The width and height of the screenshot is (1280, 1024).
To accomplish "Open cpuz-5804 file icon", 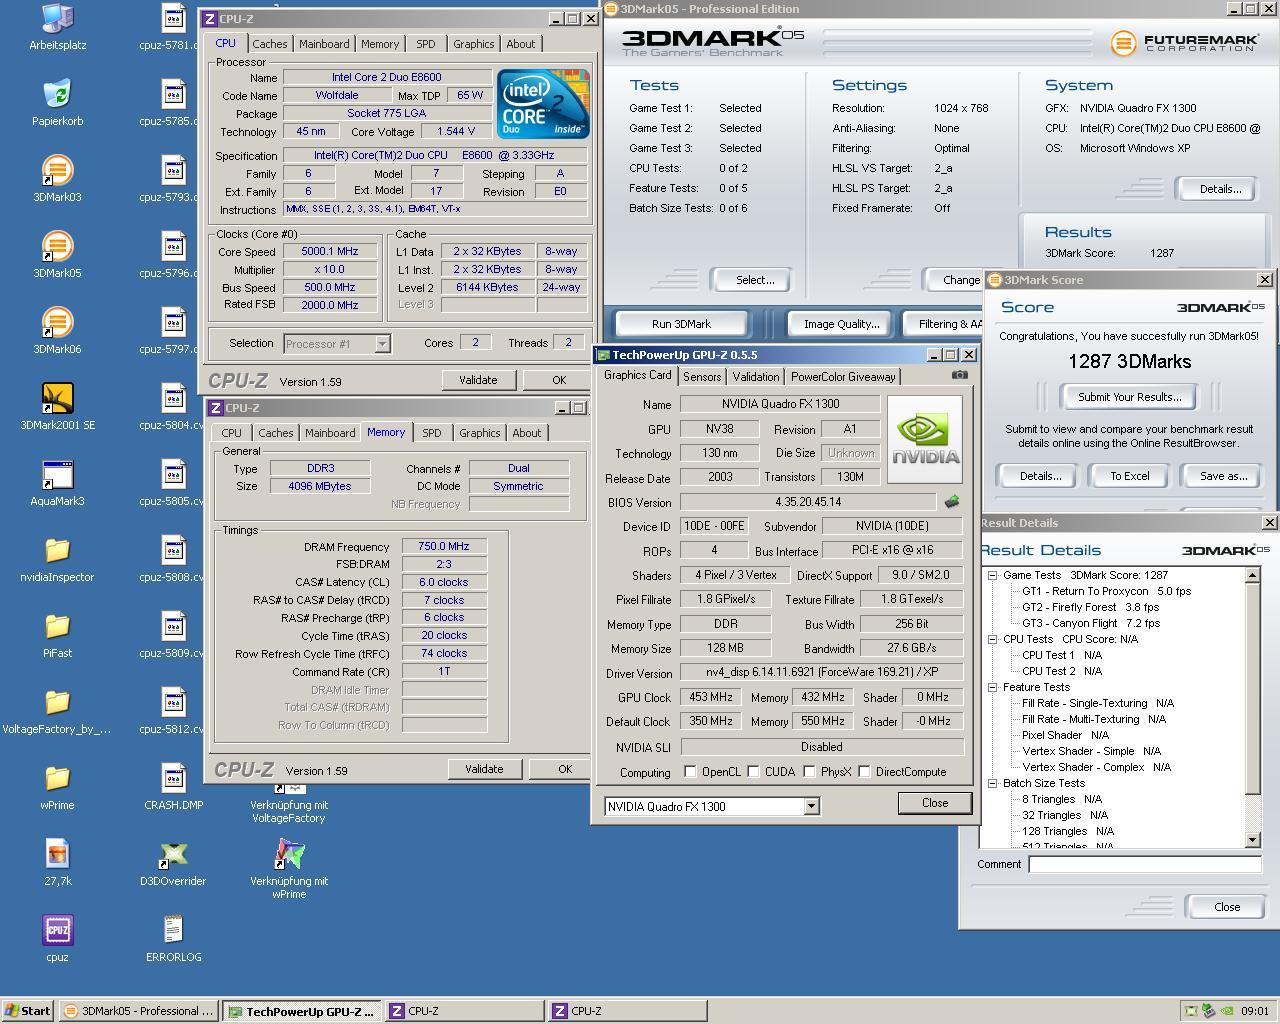I will click(x=173, y=407).
